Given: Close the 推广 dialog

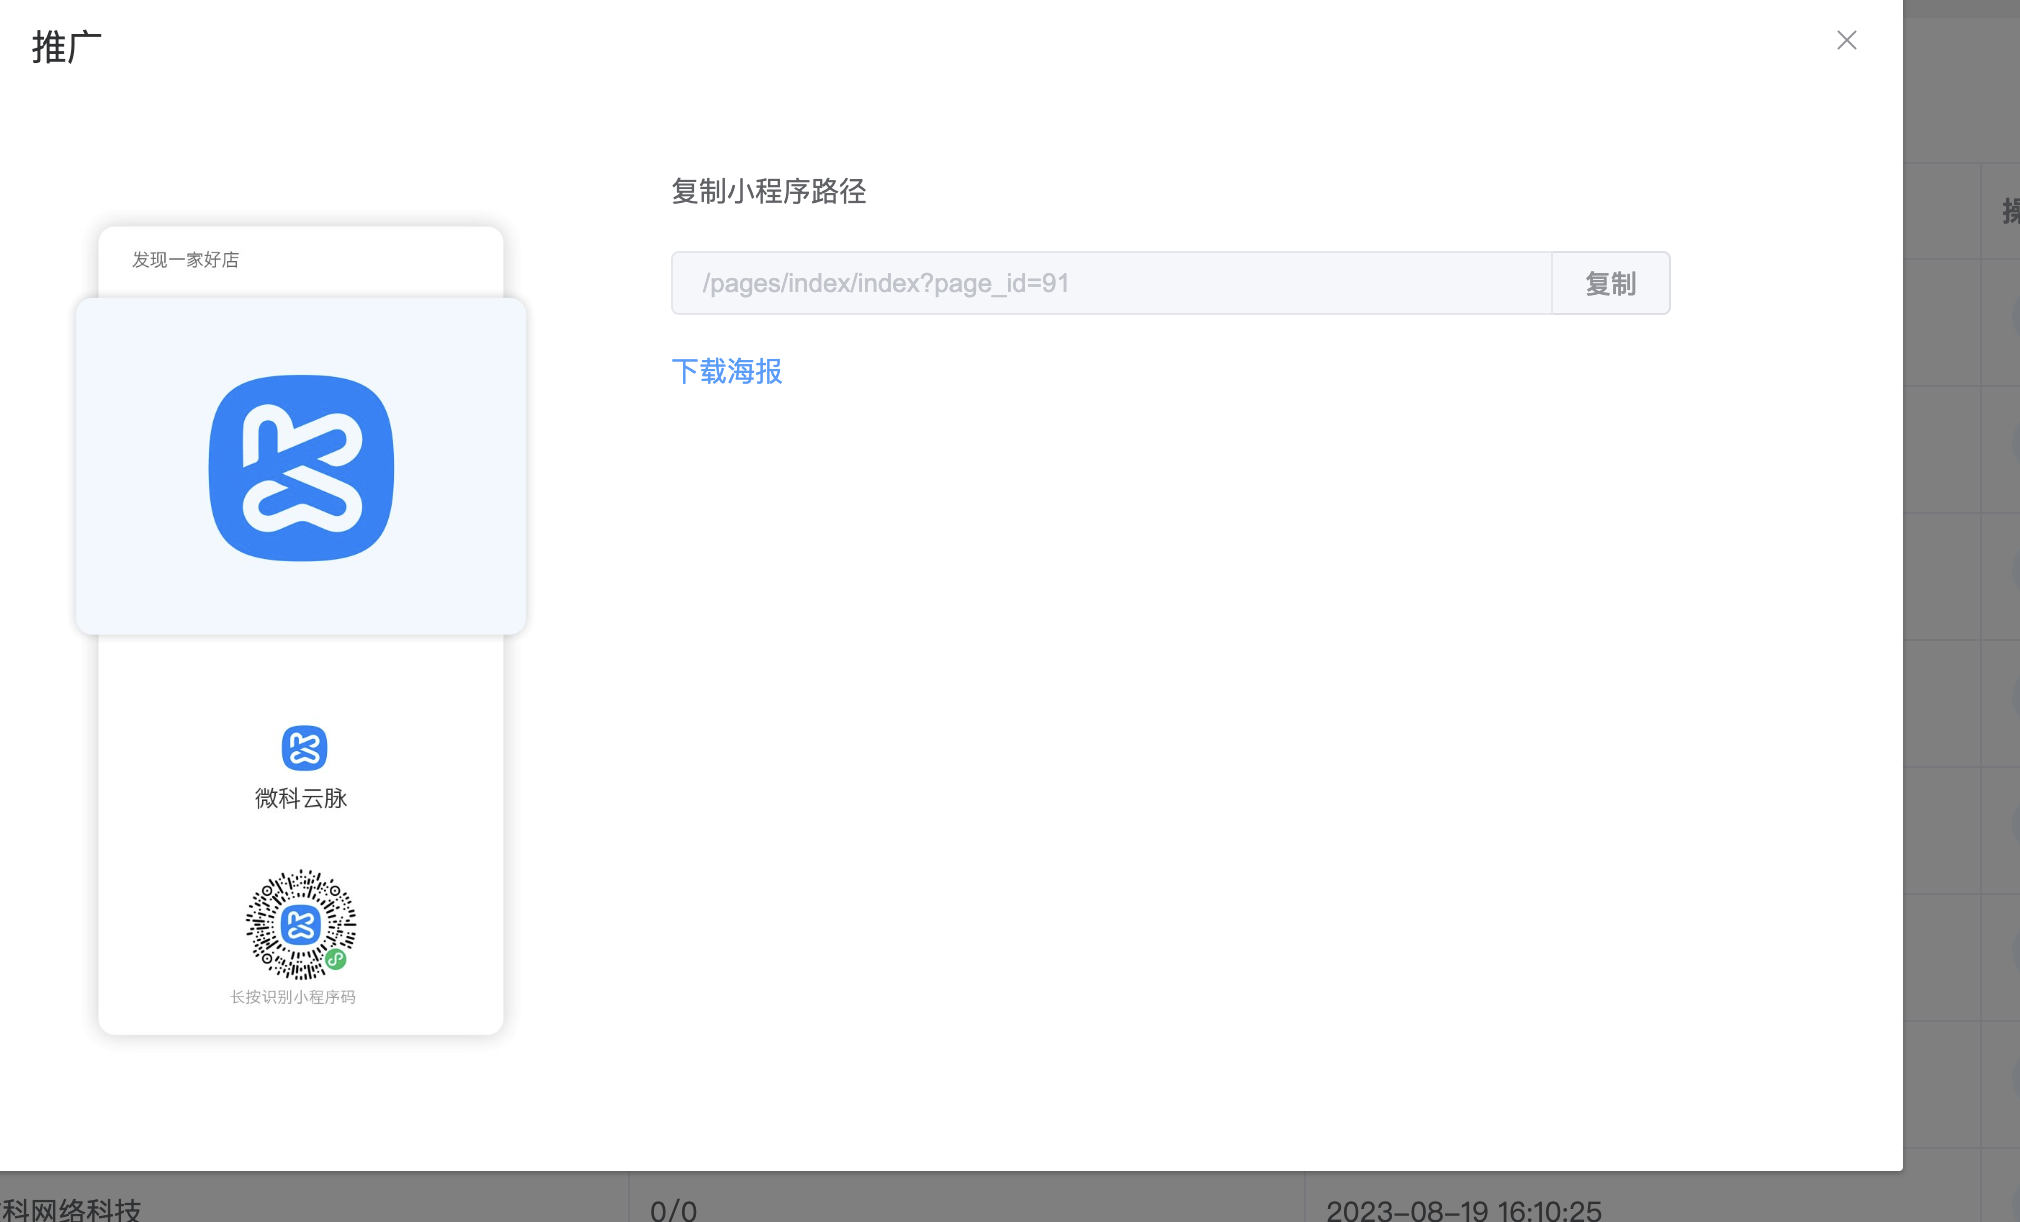Looking at the screenshot, I should pyautogui.click(x=1846, y=40).
